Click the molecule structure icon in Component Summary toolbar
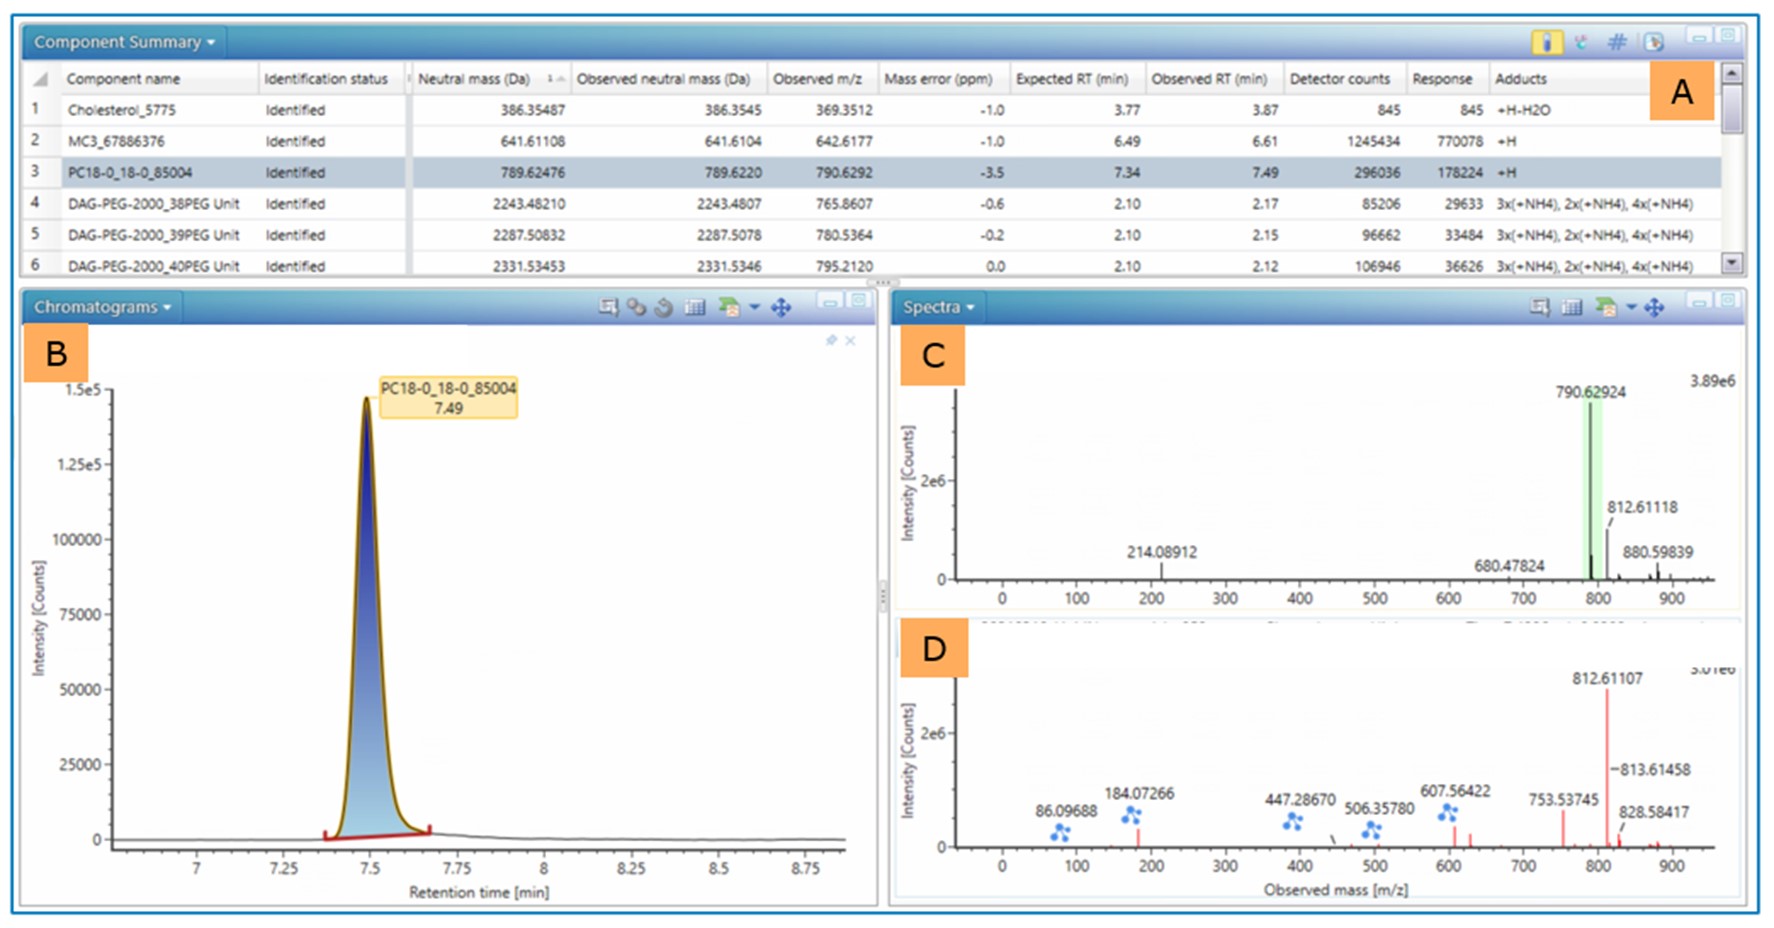The height and width of the screenshot is (928, 1774). (x=1581, y=42)
